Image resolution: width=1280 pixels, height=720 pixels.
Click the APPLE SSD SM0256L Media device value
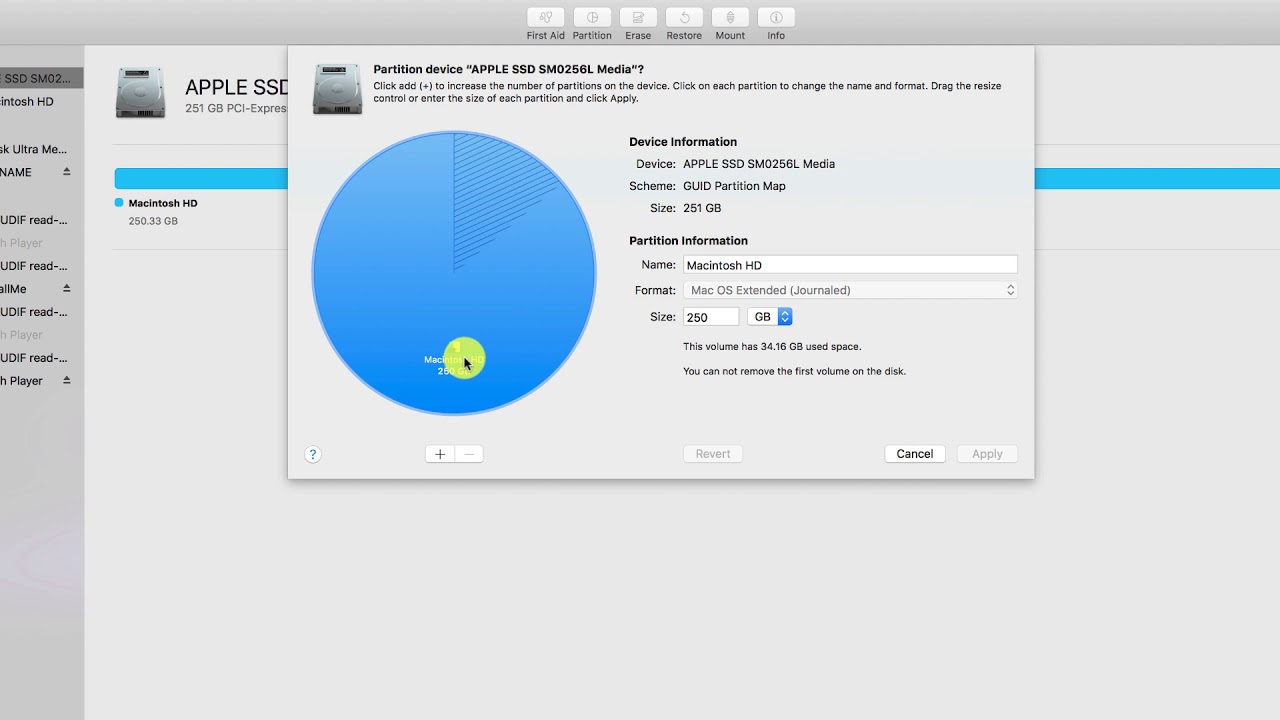[759, 164]
